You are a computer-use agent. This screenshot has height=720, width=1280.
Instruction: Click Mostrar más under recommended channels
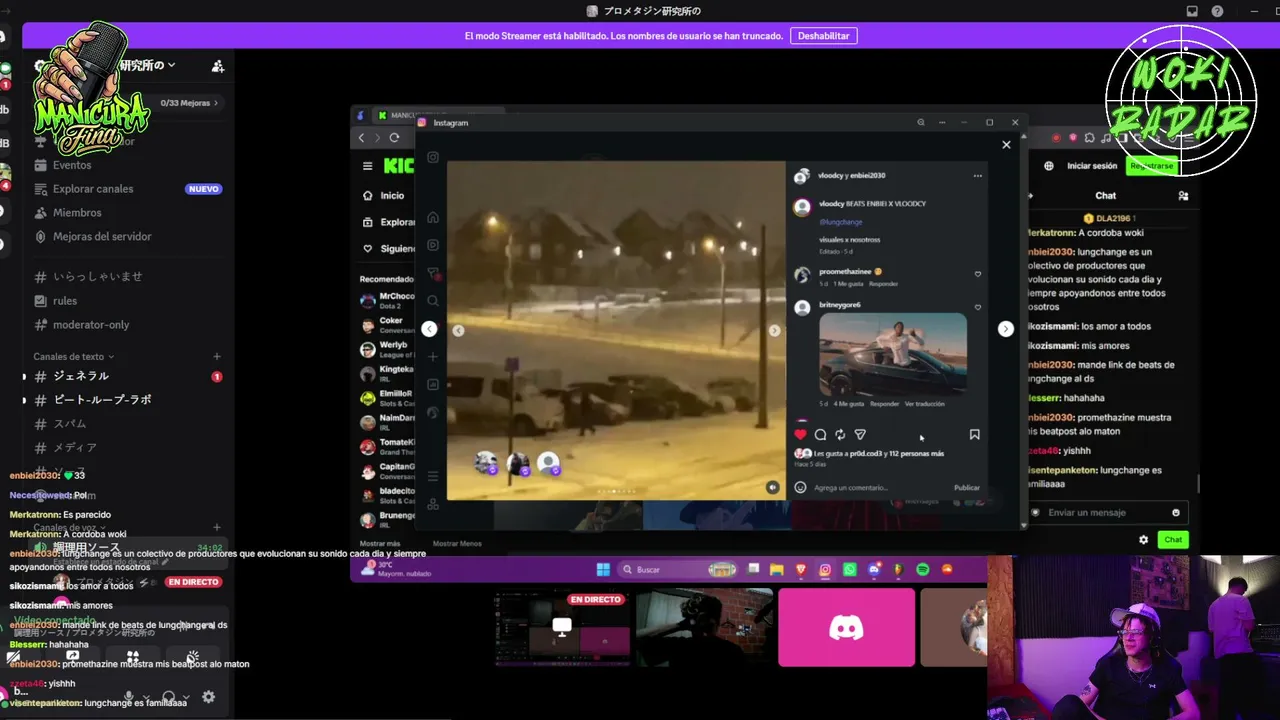(380, 544)
